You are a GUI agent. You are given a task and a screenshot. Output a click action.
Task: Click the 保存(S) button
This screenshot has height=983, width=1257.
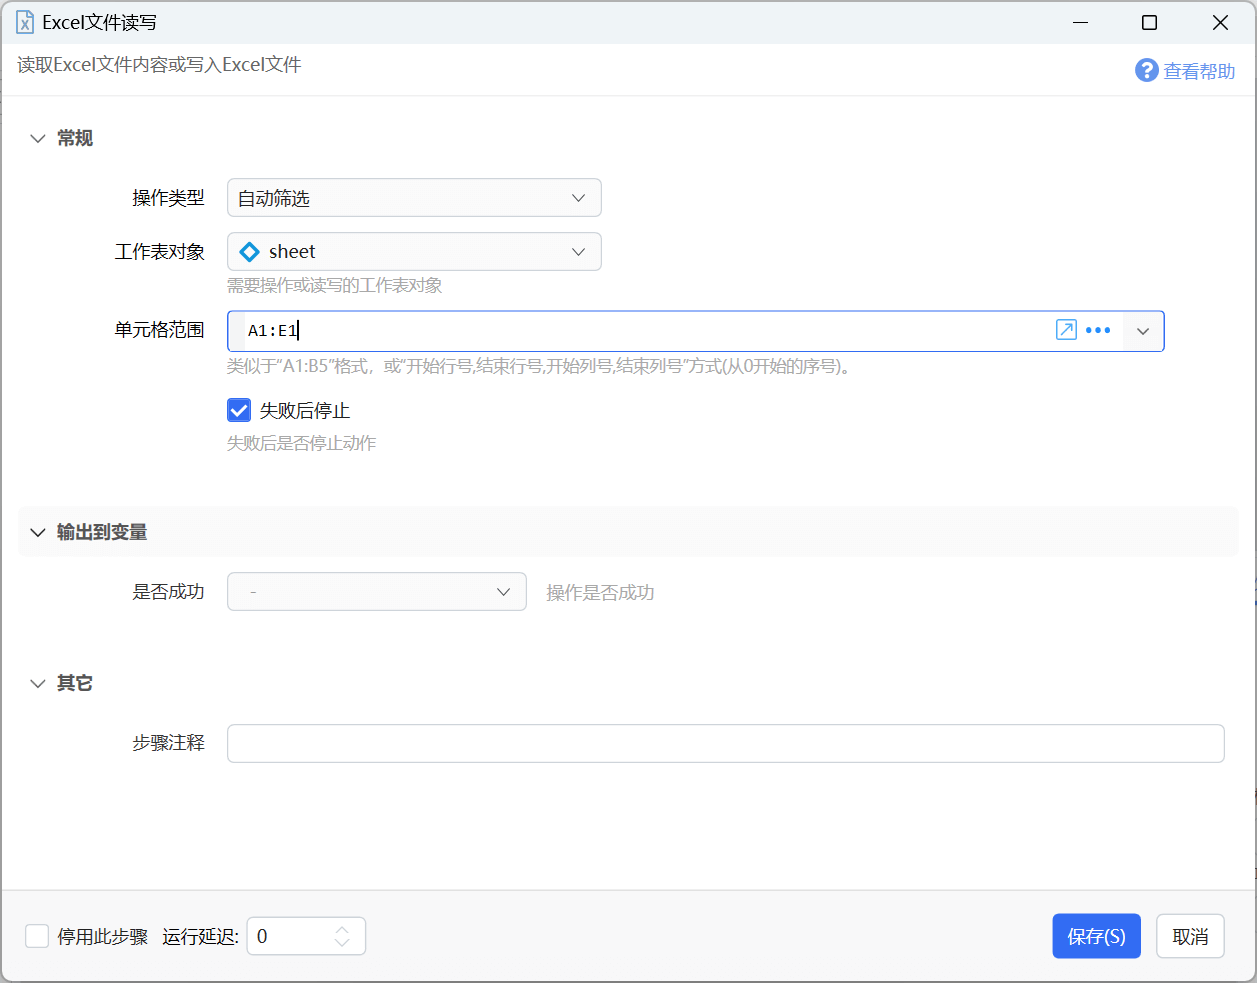[1096, 936]
